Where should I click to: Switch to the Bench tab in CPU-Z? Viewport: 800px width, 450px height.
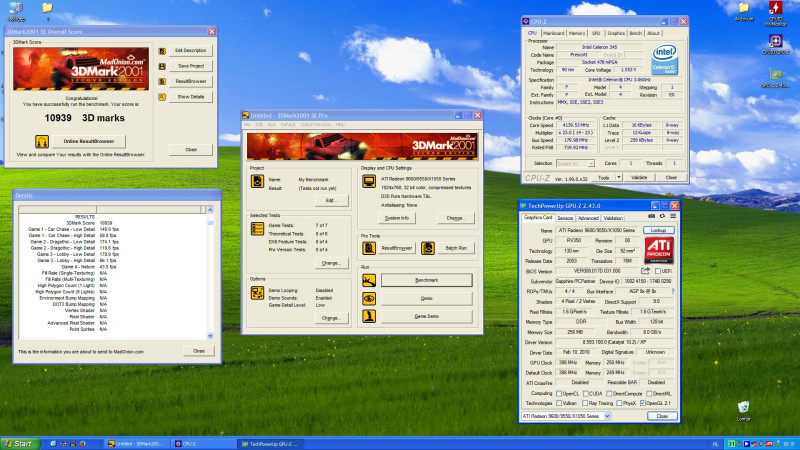point(635,33)
